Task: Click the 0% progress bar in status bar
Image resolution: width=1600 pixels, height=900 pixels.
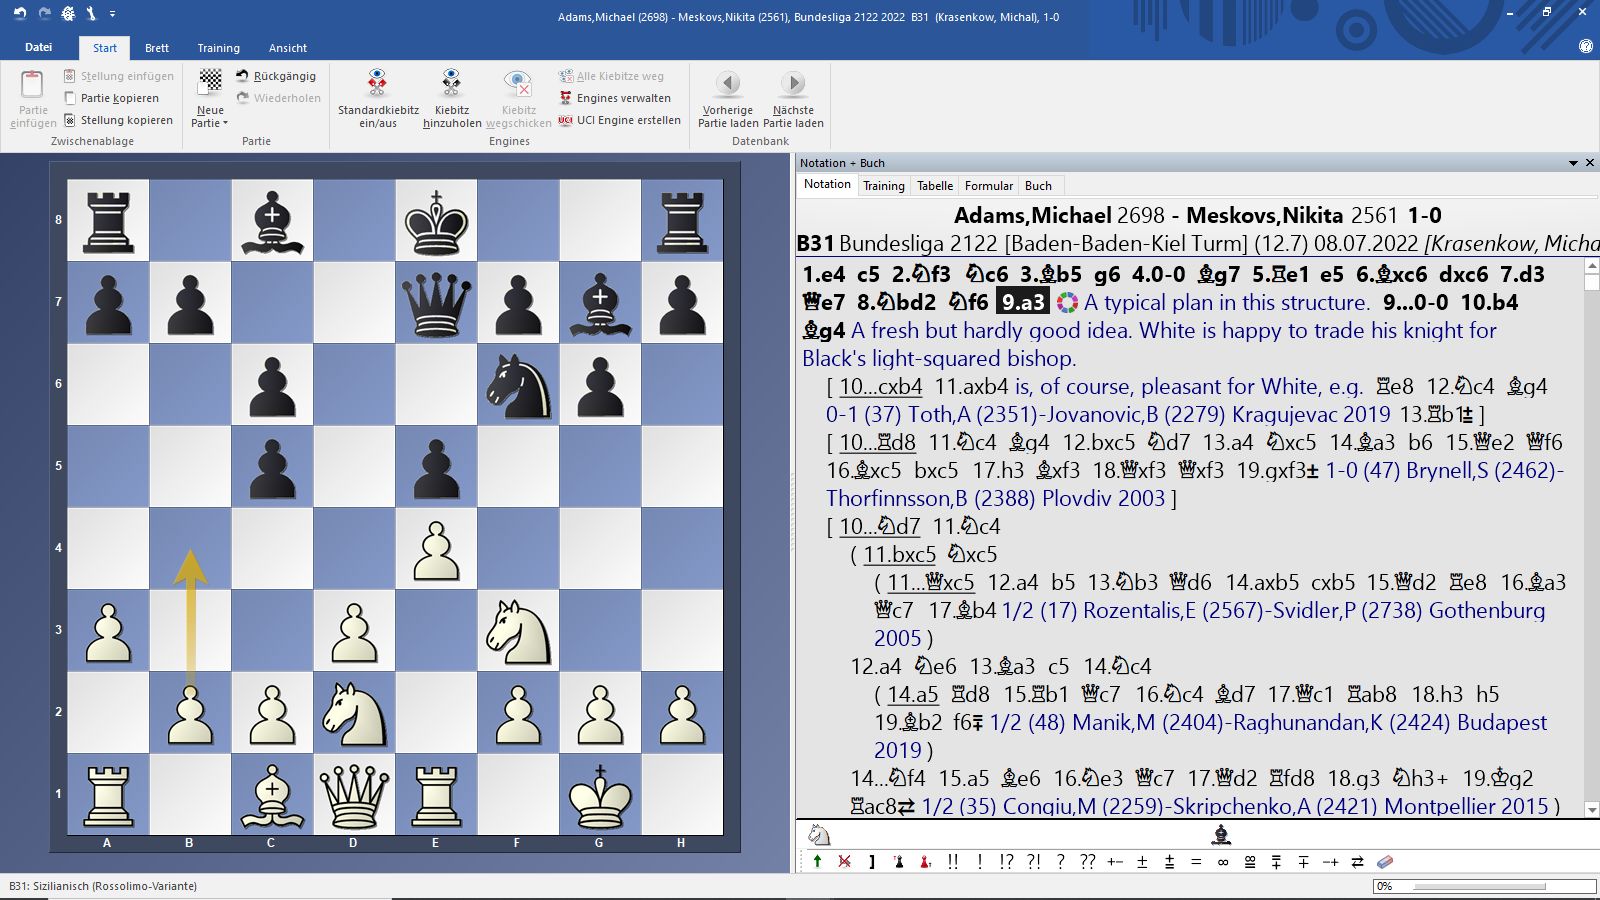Action: coord(1484,886)
